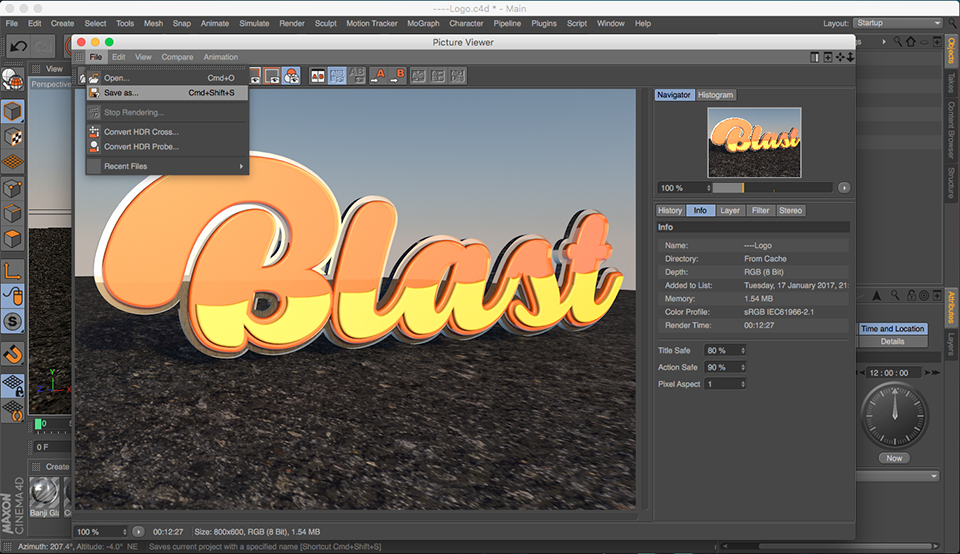The image size is (960, 554).
Task: Click the Set as A icon
Action: (x=378, y=76)
